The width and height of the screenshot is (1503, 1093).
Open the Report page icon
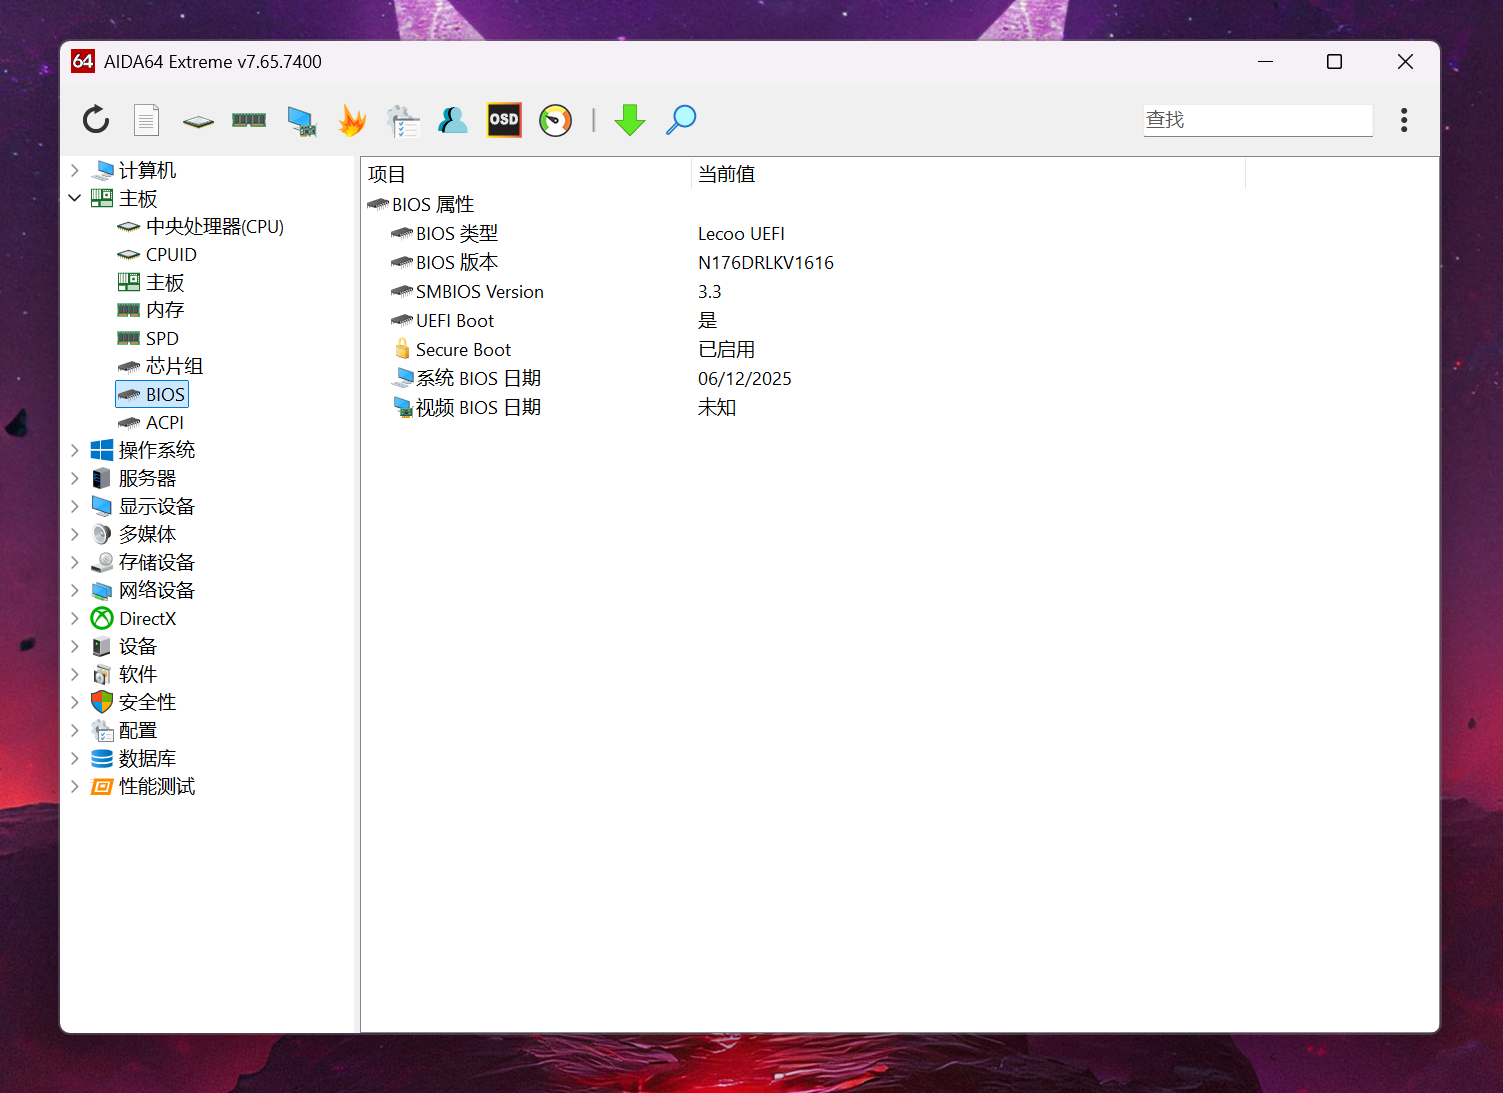(147, 120)
